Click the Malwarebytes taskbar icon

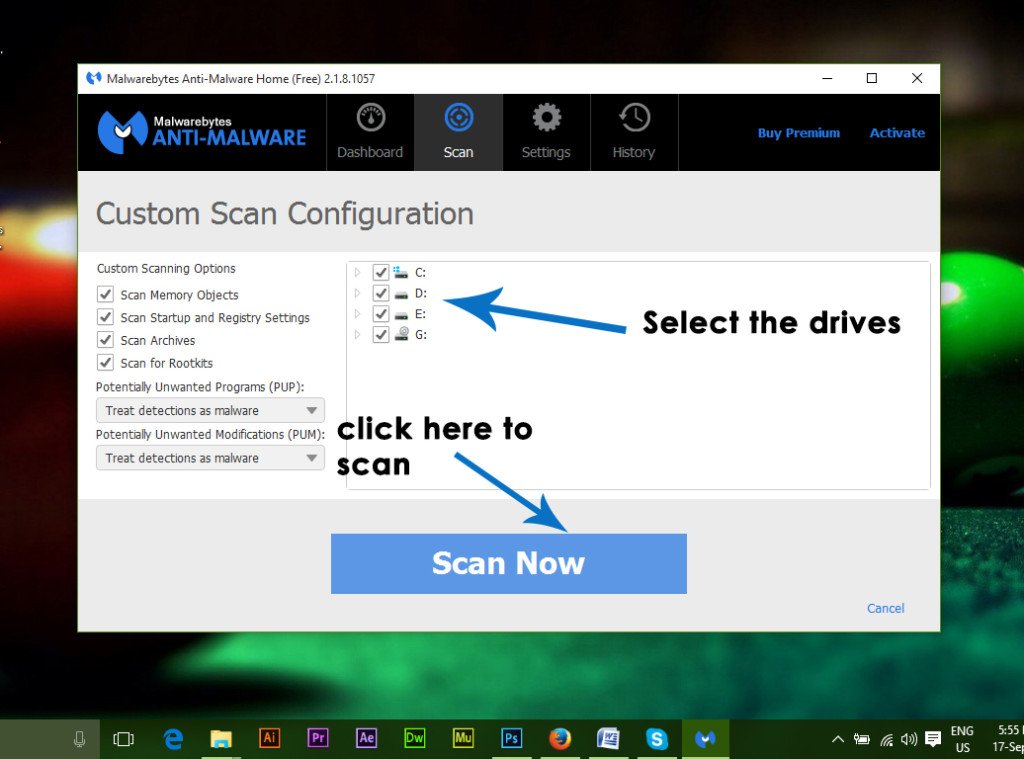(x=705, y=739)
